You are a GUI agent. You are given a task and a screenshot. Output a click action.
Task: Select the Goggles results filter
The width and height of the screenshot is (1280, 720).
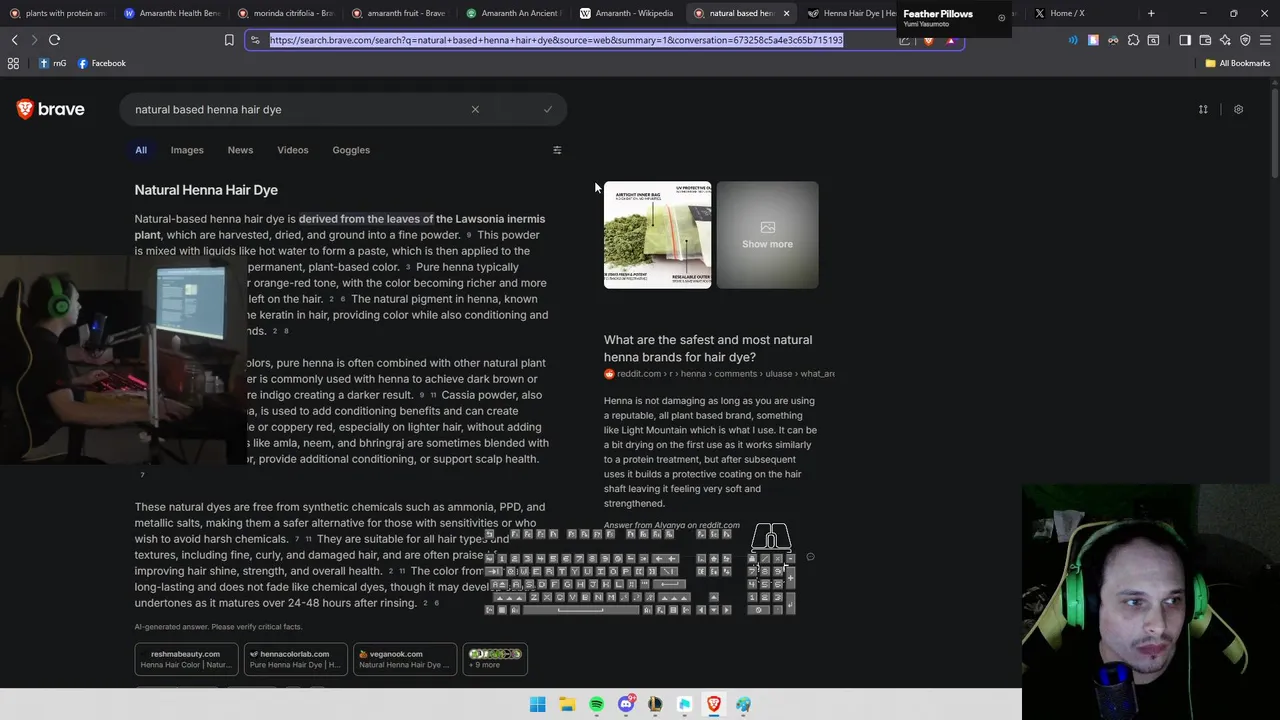click(x=351, y=150)
